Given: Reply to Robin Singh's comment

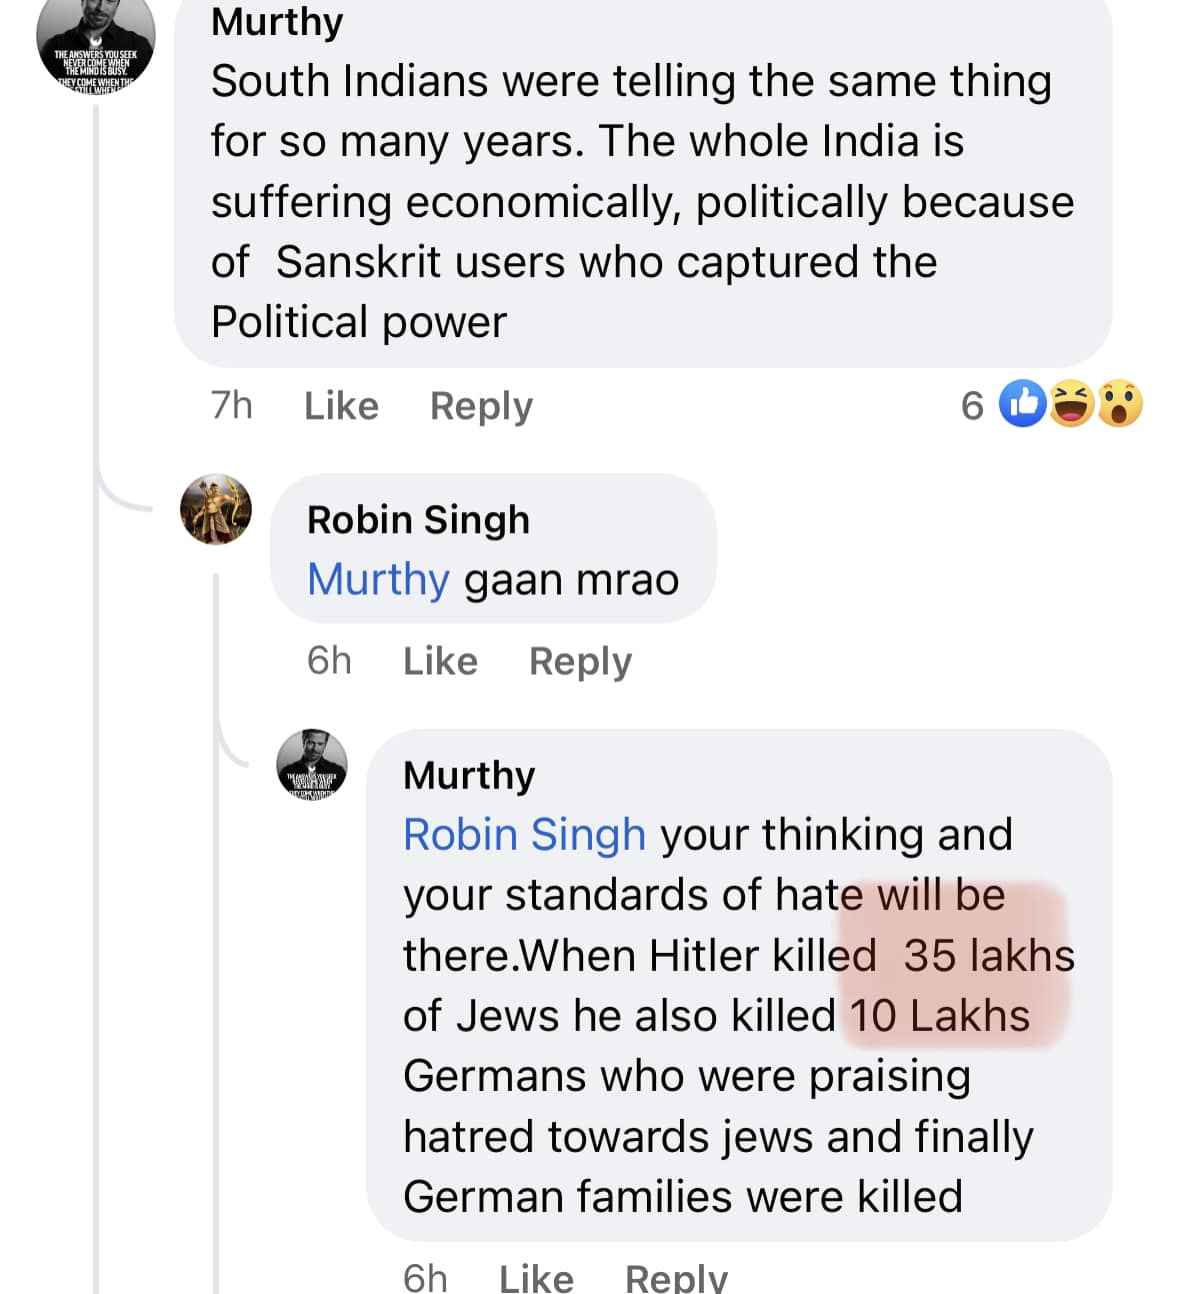Looking at the screenshot, I should [x=580, y=661].
